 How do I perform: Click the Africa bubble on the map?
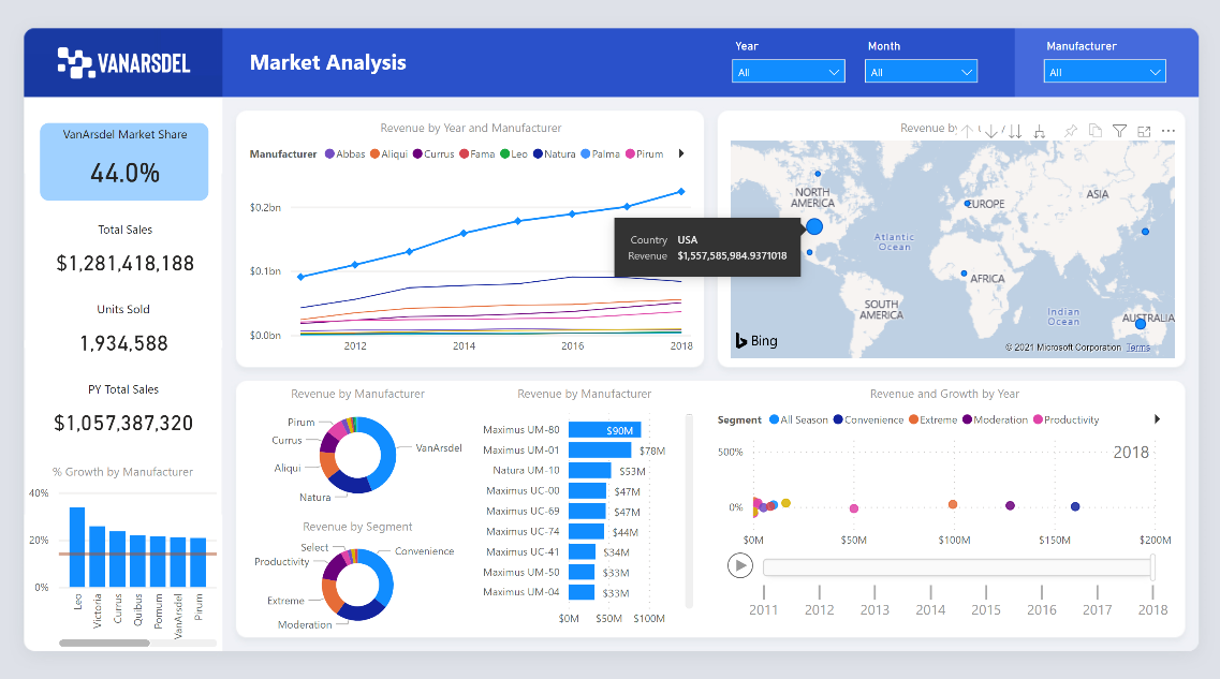964,273
